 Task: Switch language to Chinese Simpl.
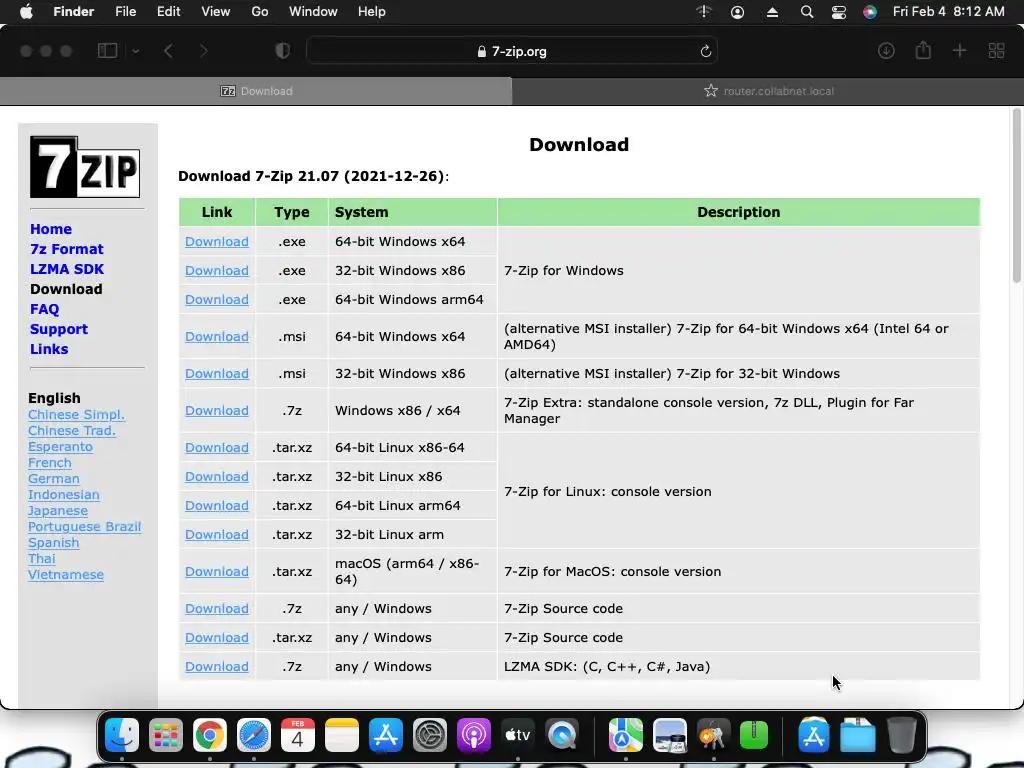coord(76,415)
